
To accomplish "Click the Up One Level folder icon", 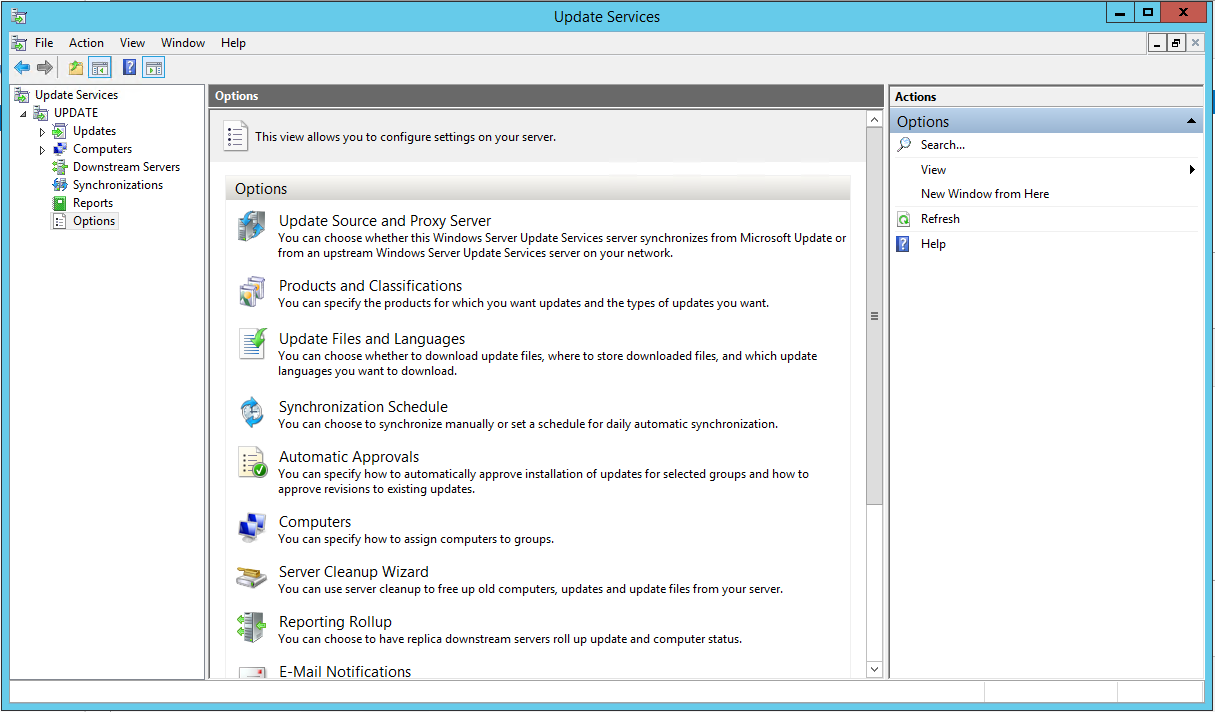I will pos(76,68).
